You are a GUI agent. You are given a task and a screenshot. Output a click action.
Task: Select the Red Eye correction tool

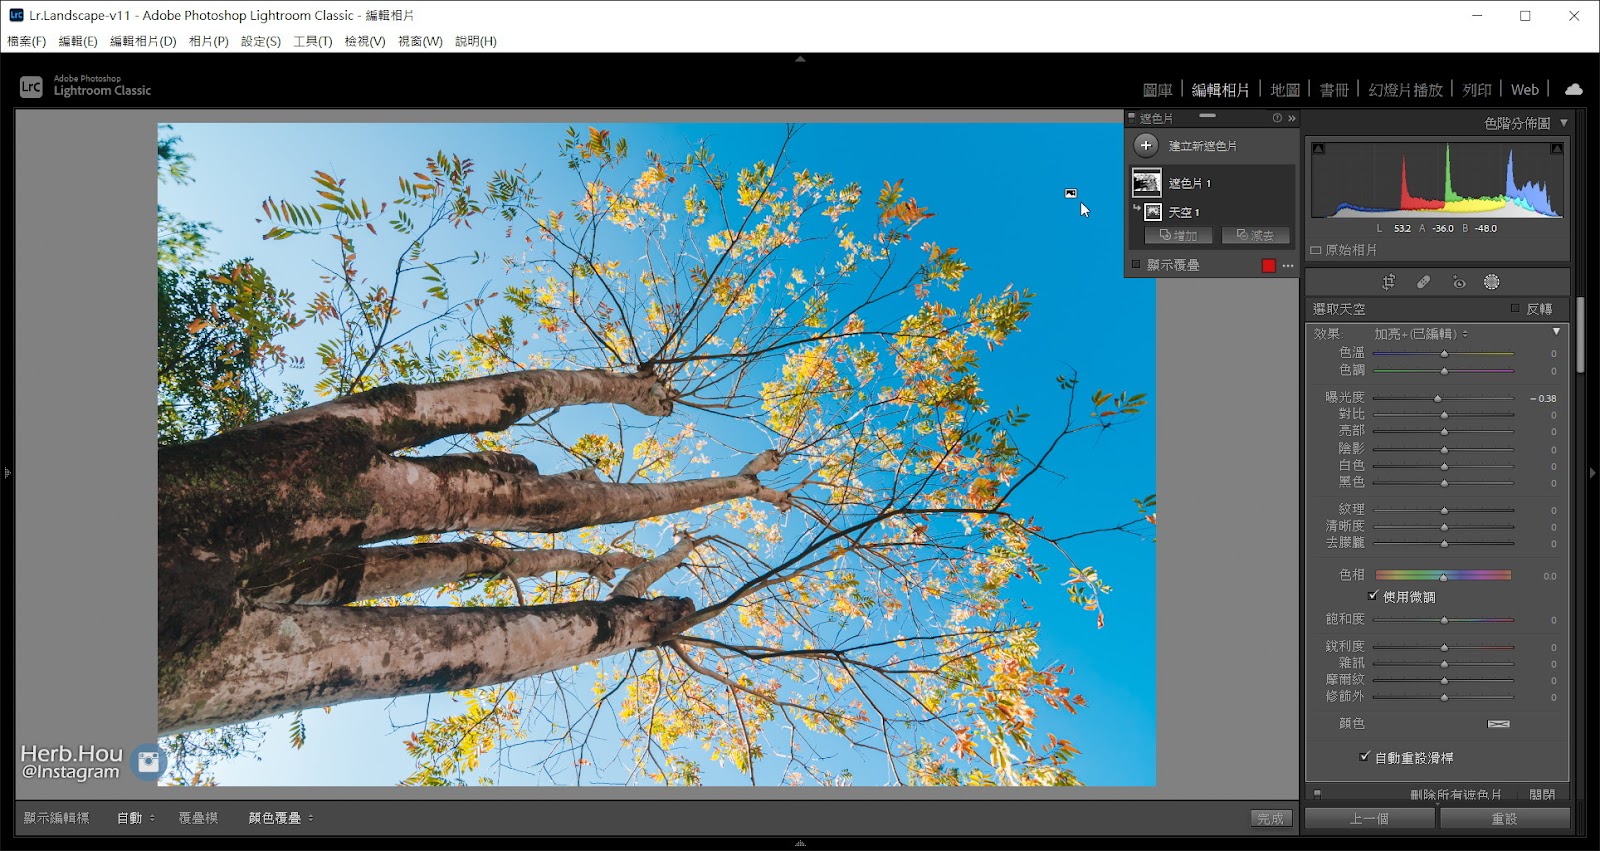click(1459, 282)
